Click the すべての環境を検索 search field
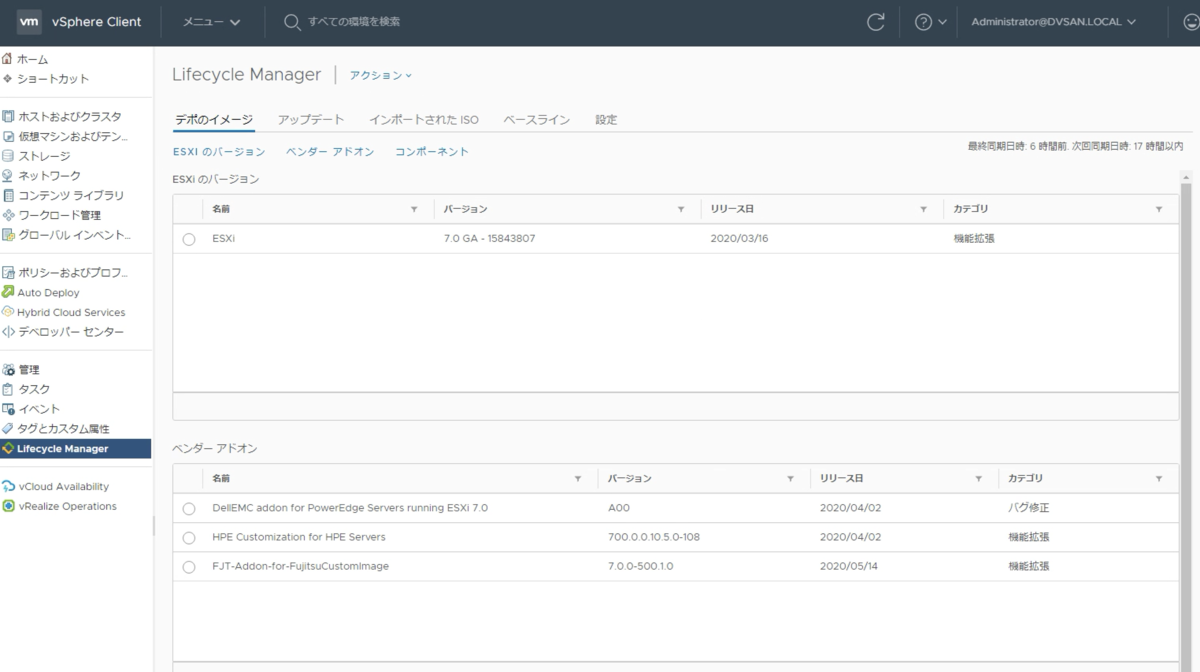Screen dimensions: 1200x672 tap(354, 22)
